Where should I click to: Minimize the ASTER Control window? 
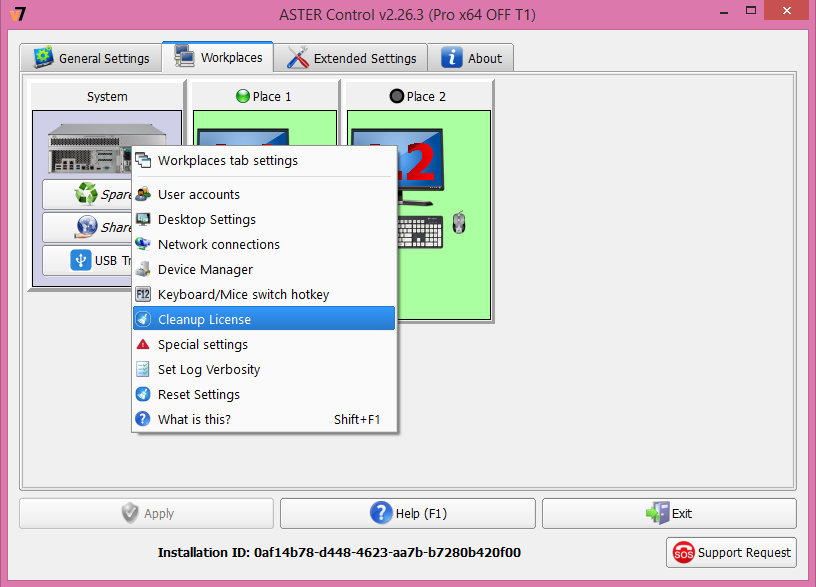point(724,11)
